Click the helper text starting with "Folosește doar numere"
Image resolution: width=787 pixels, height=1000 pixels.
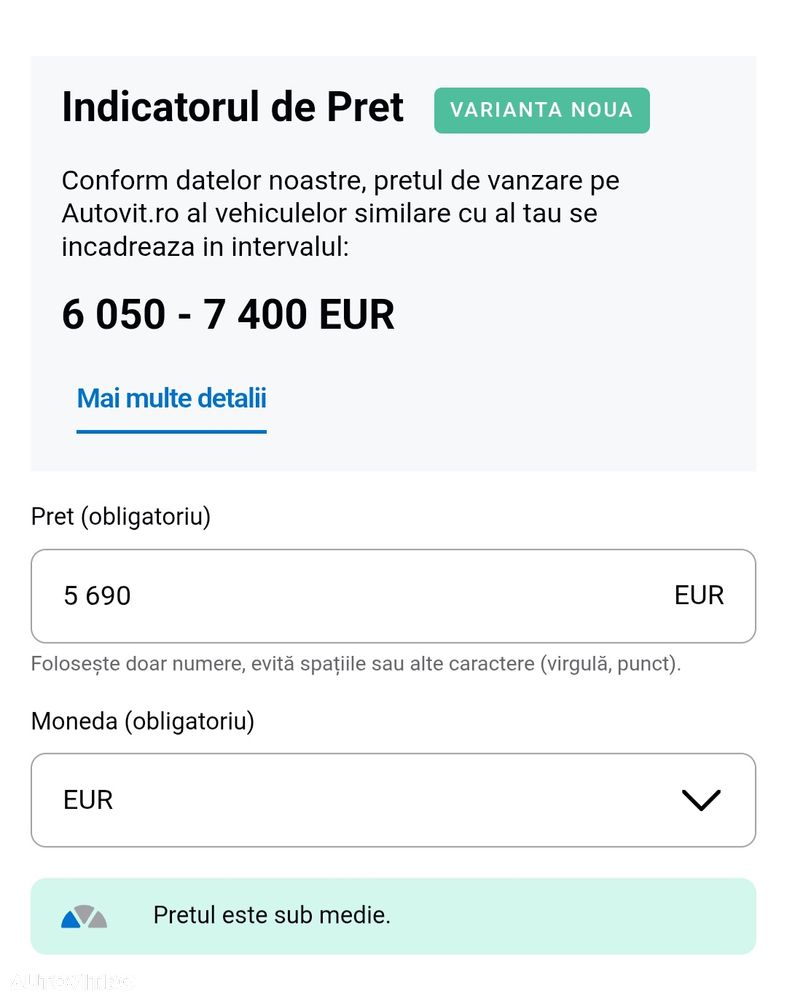[x=355, y=664]
